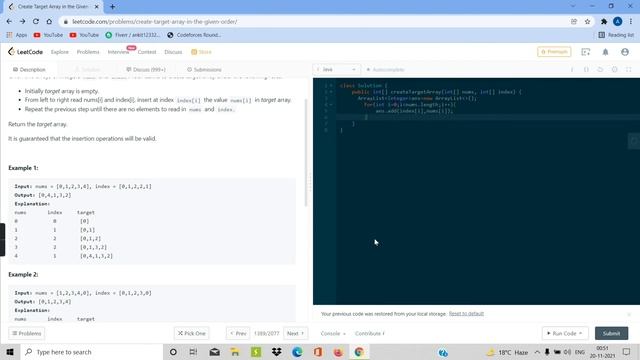Dismiss the restored-code notice
The width and height of the screenshot is (640, 360).
629,314
